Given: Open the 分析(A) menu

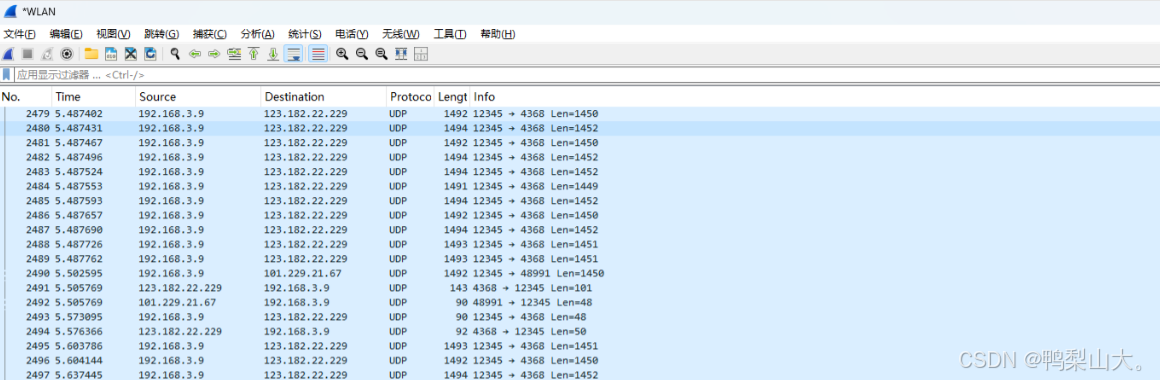Looking at the screenshot, I should [257, 34].
